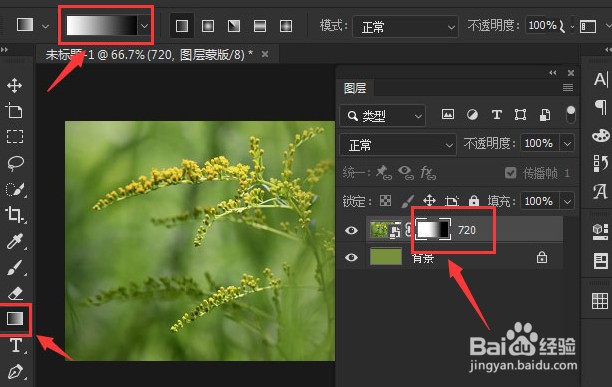The height and width of the screenshot is (387, 612).
Task: Close the 未标题-1 document tab
Action: point(265,54)
